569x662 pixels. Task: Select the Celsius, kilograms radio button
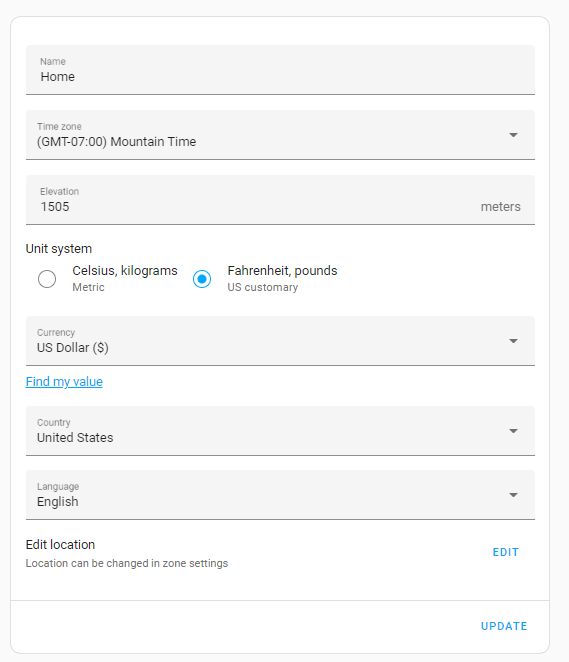coord(47,279)
